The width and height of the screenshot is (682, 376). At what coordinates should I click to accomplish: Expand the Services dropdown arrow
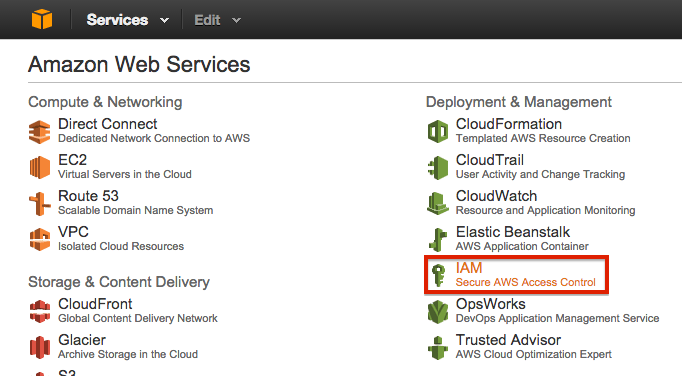coord(164,20)
